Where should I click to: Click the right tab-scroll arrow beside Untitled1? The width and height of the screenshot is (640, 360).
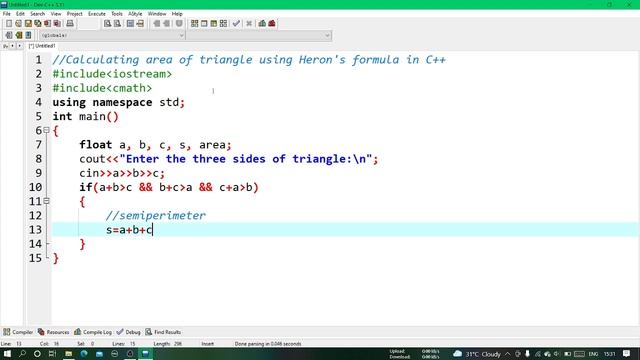tap(19, 46)
